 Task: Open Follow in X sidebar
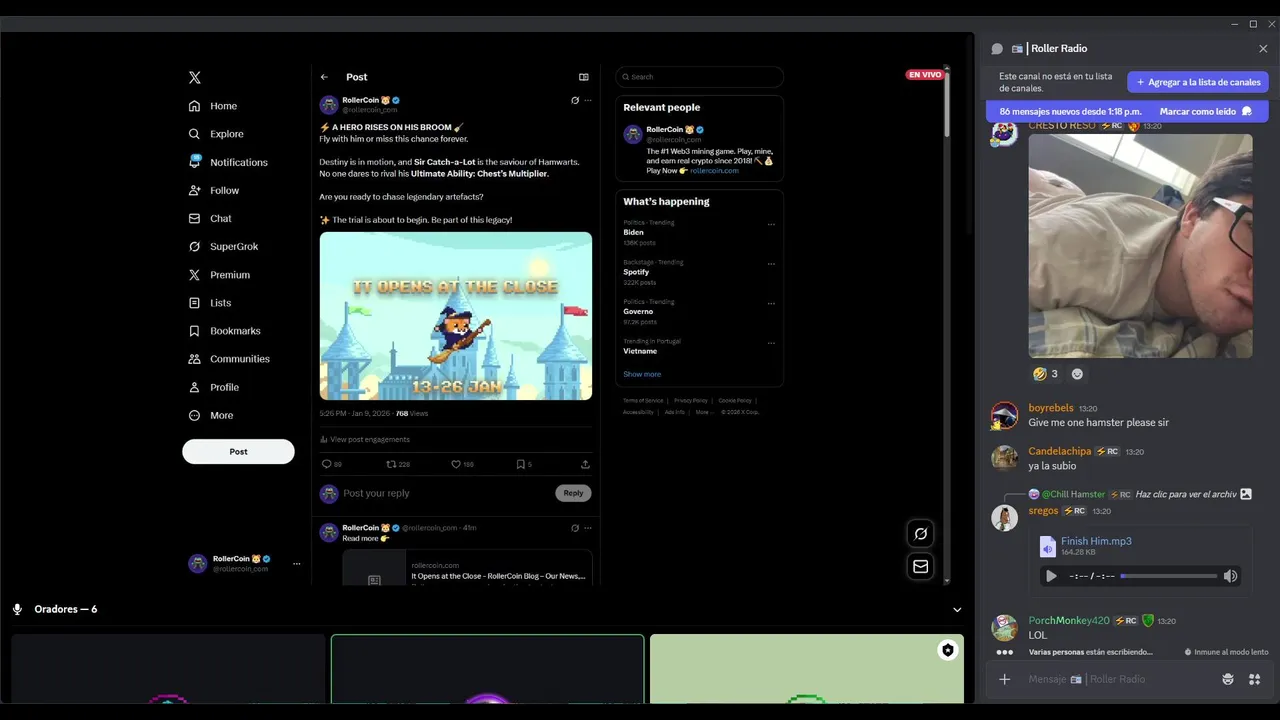click(x=214, y=190)
